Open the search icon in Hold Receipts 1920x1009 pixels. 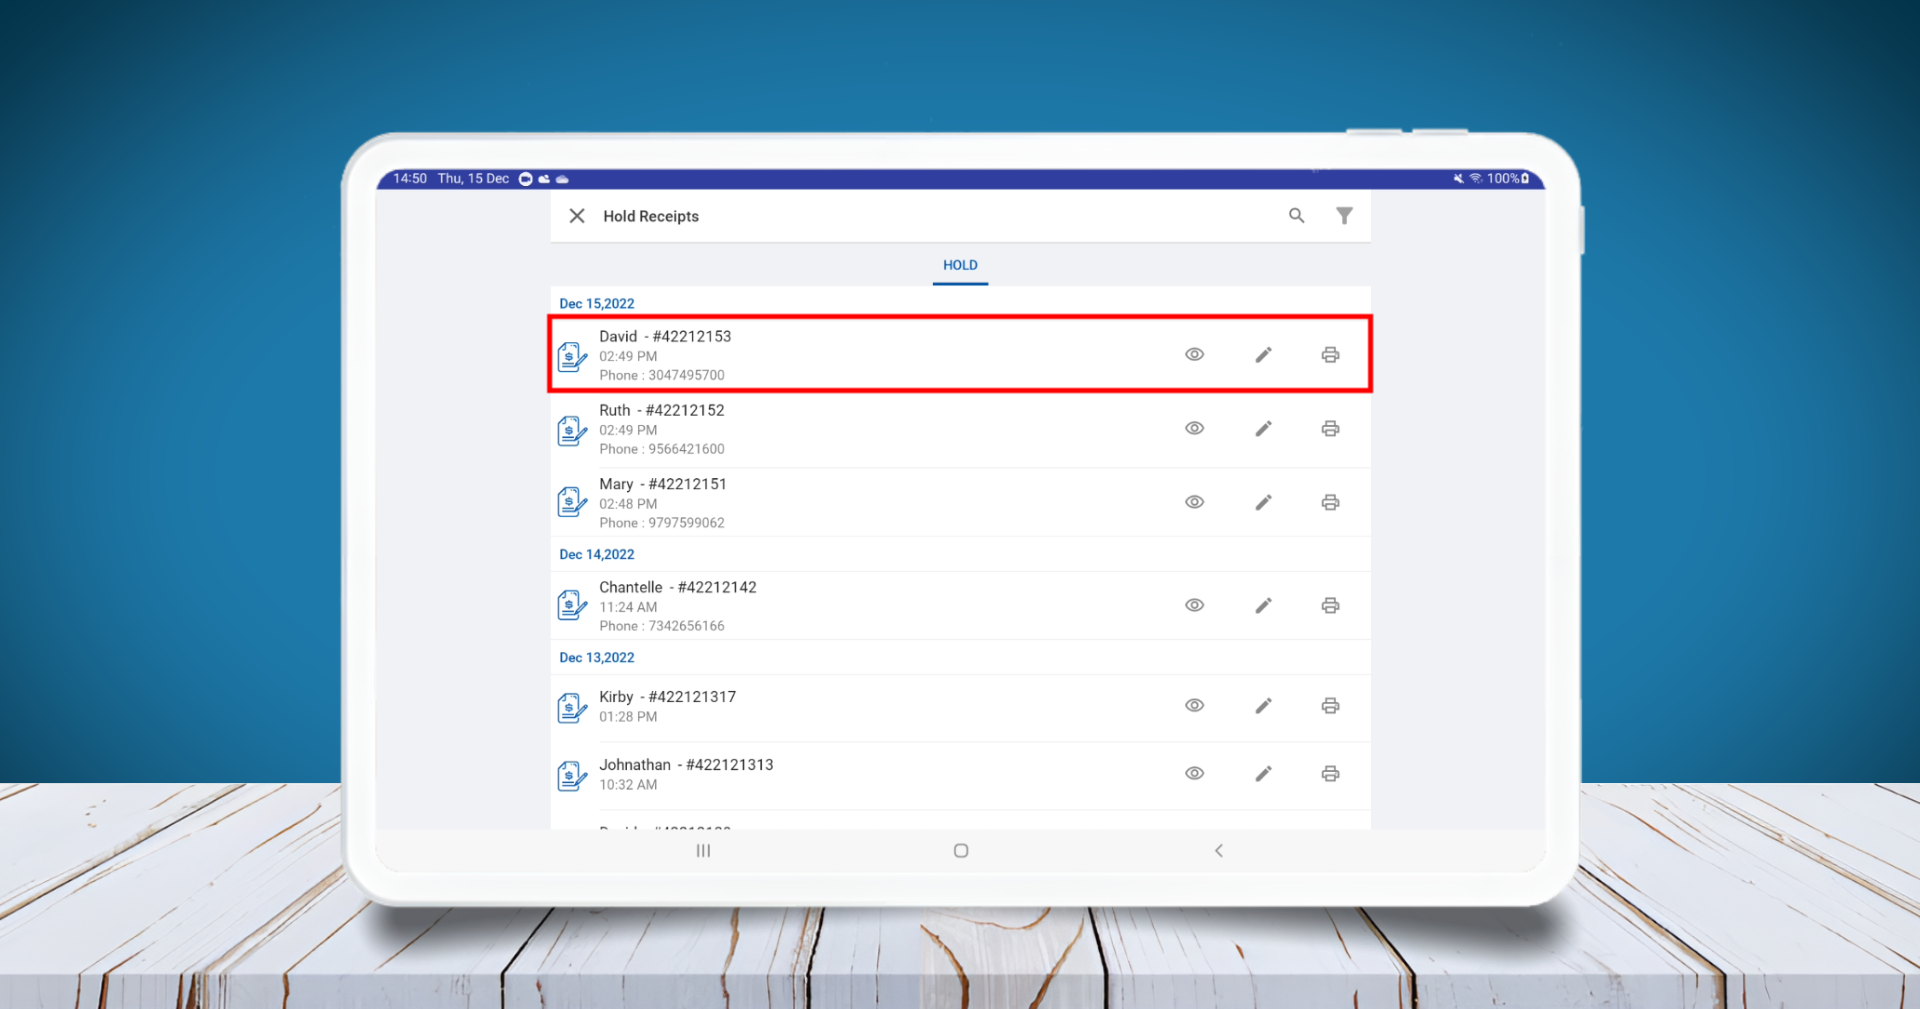1296,216
